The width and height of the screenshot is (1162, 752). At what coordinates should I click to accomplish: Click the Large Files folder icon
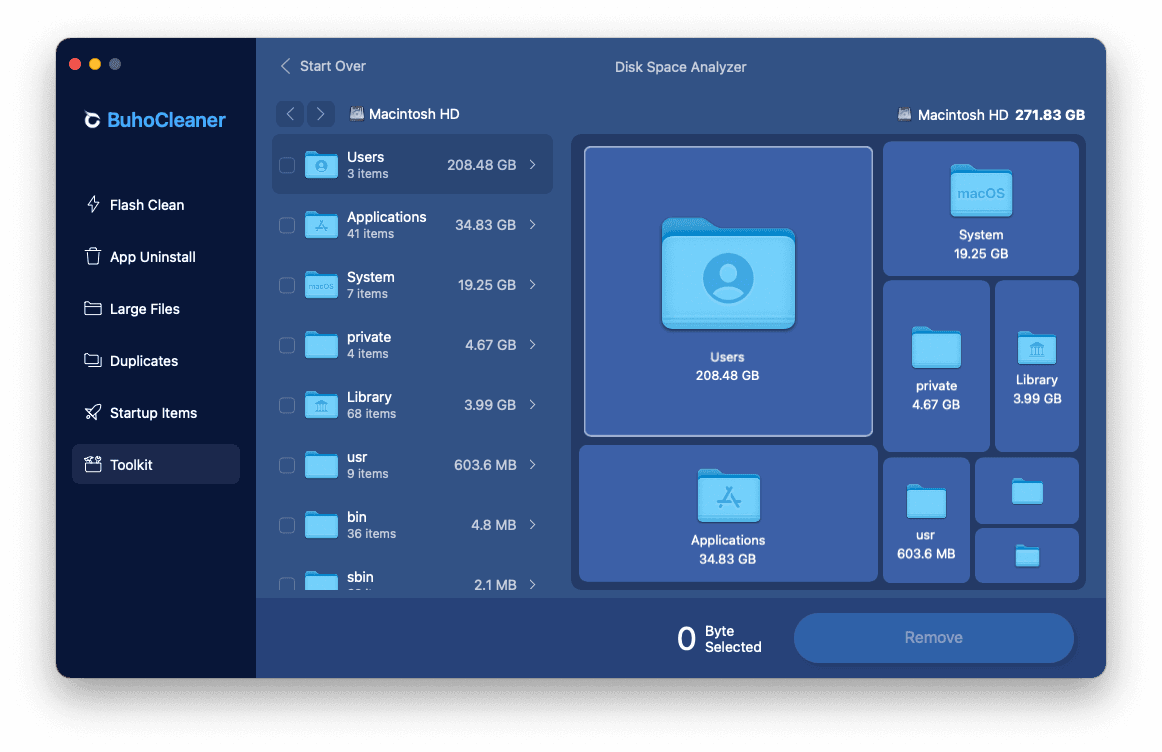pyautogui.click(x=93, y=309)
